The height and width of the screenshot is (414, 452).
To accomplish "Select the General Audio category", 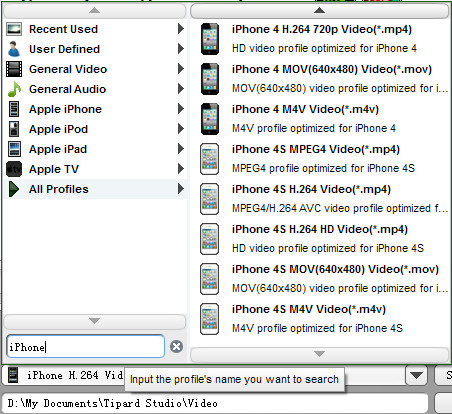I will click(x=95, y=89).
